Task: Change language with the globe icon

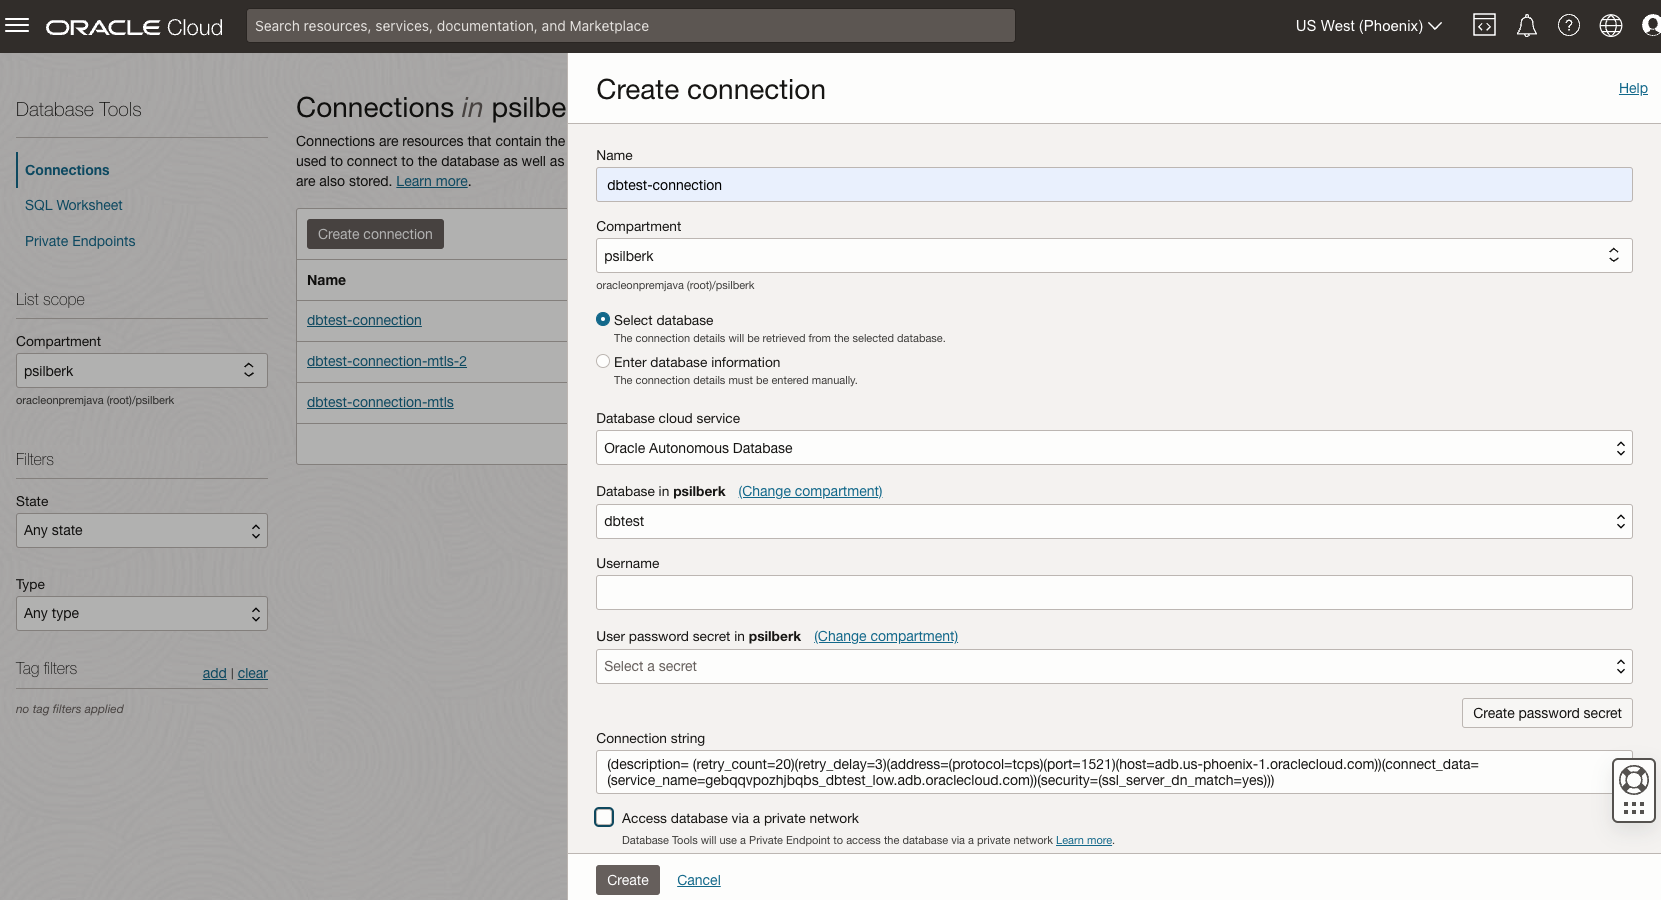Action: pos(1610,25)
